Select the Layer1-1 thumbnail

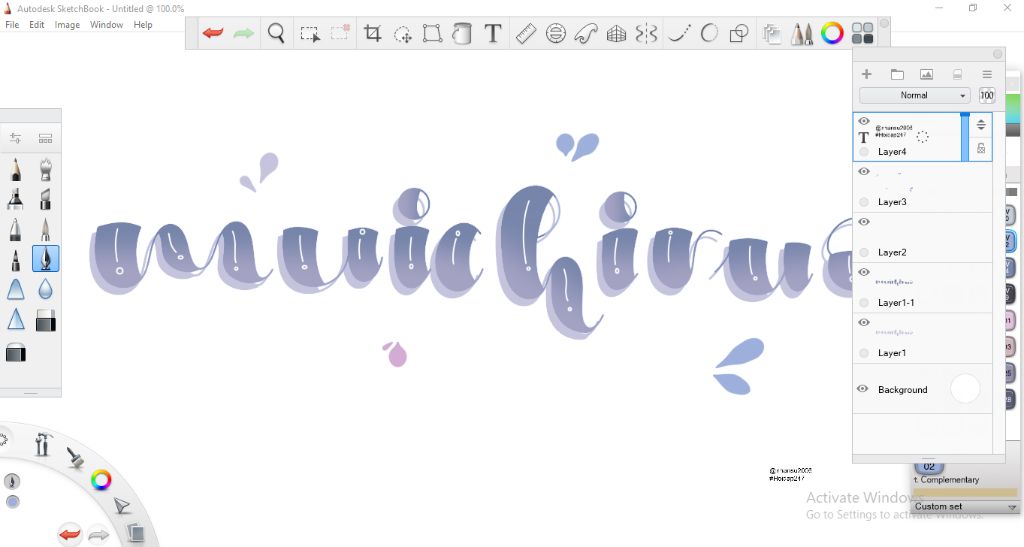point(893,282)
